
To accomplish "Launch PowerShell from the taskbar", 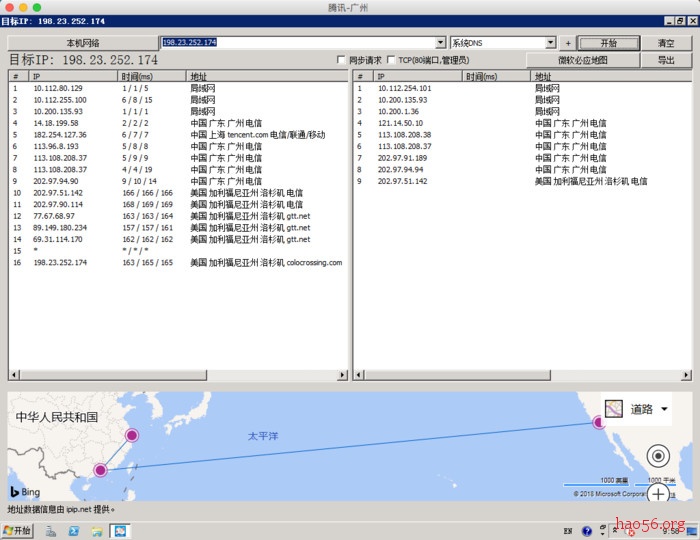I will point(74,531).
